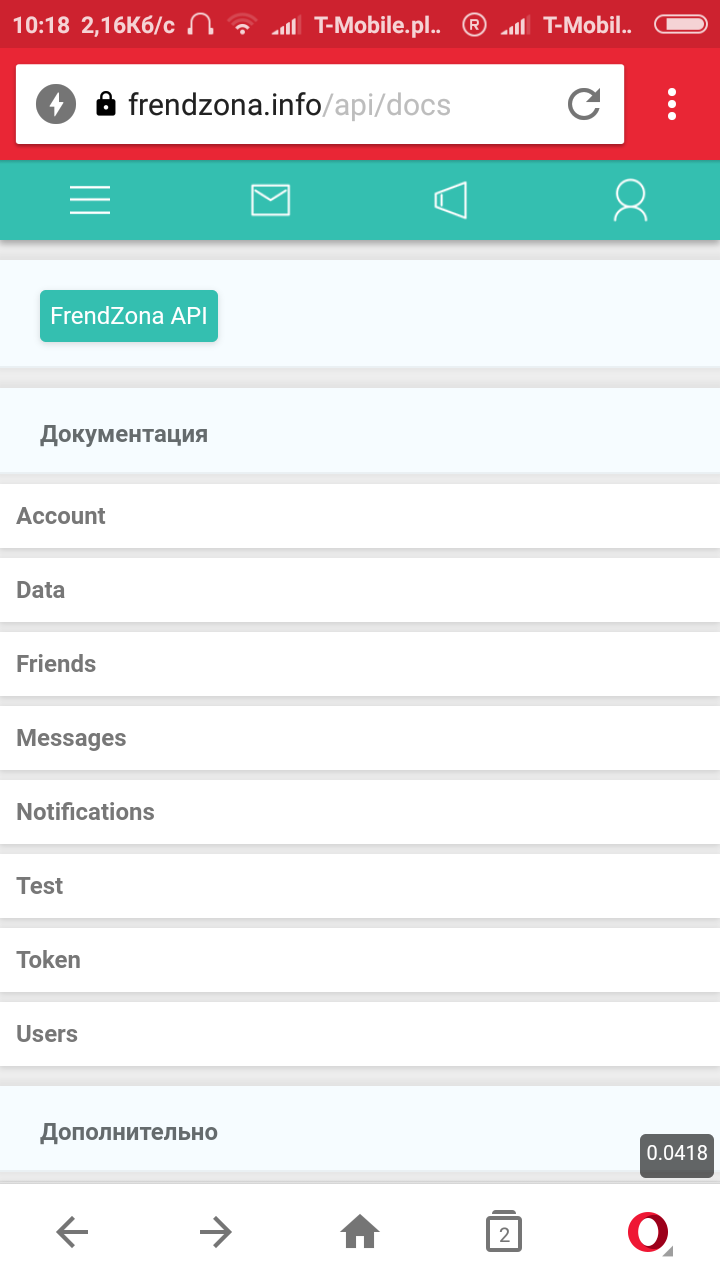The width and height of the screenshot is (720, 1280).
Task: Expand the Account documentation section
Action: 61,516
